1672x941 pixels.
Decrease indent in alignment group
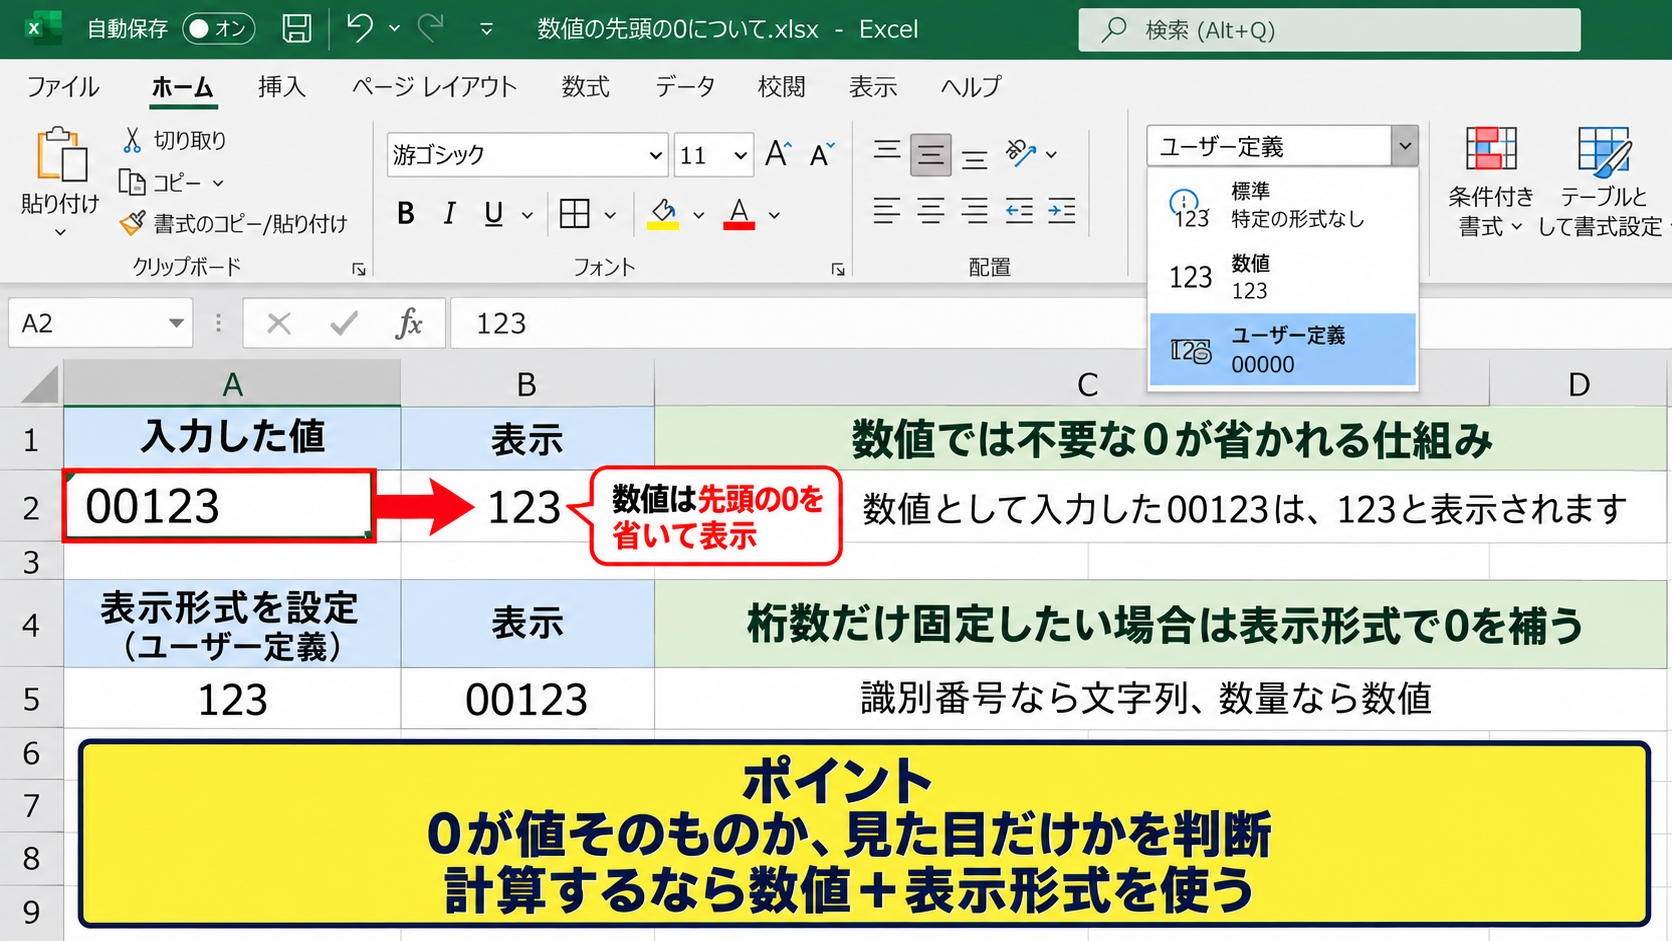[1019, 211]
